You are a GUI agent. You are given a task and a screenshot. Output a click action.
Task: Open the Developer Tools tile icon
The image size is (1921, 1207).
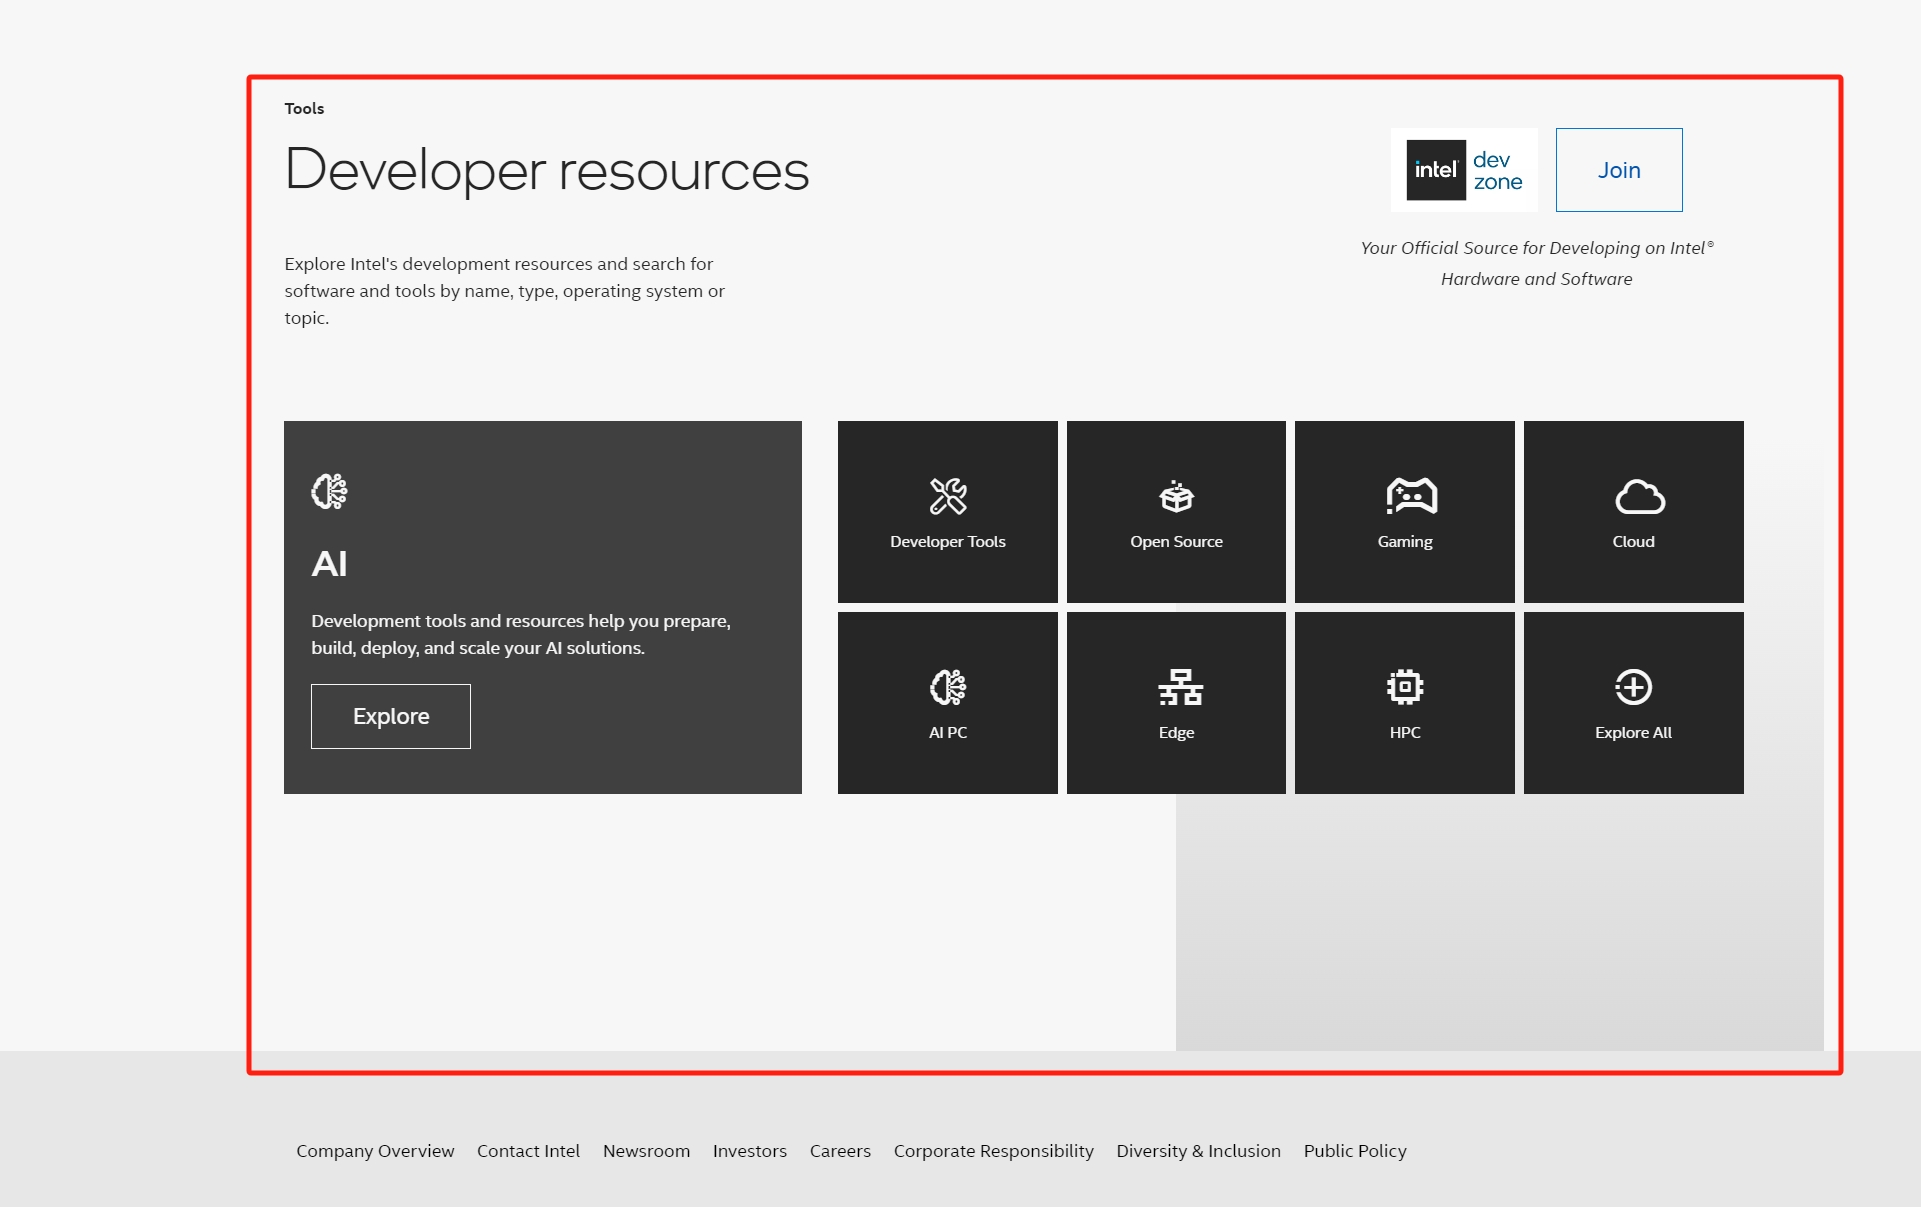click(x=948, y=496)
